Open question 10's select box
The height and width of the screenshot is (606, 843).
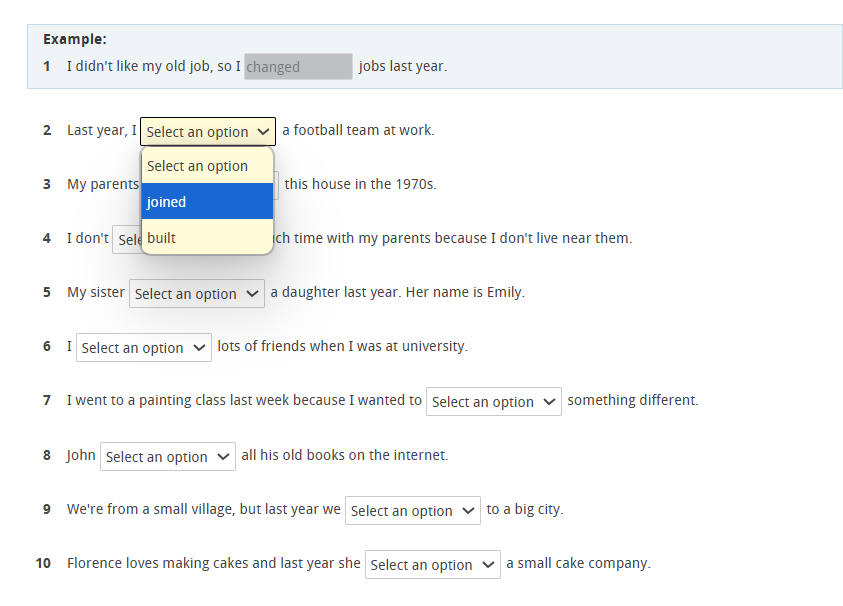(x=432, y=563)
